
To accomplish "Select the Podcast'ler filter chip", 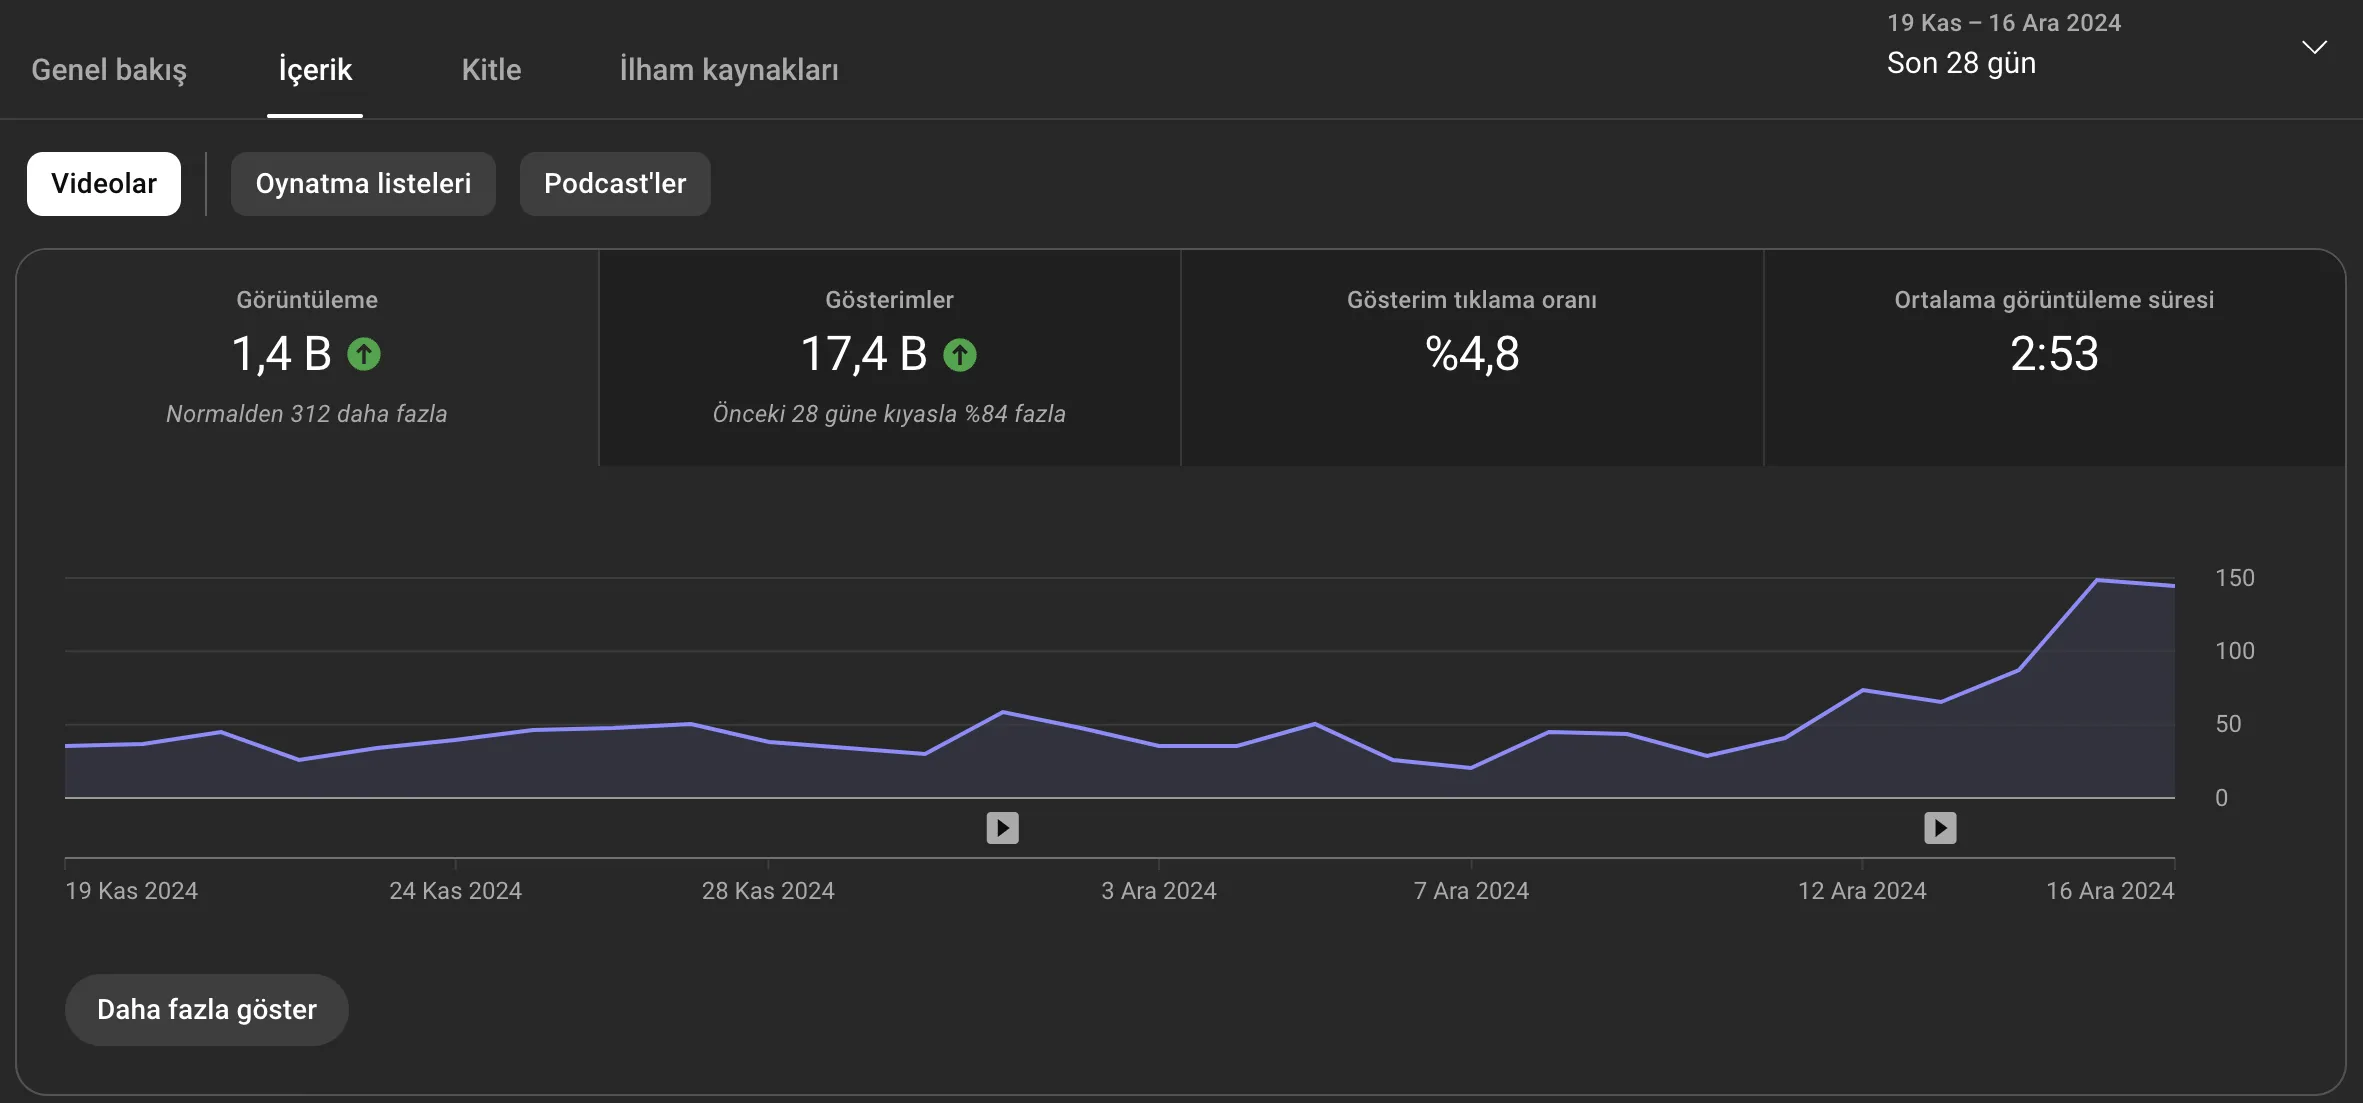I will [x=615, y=184].
